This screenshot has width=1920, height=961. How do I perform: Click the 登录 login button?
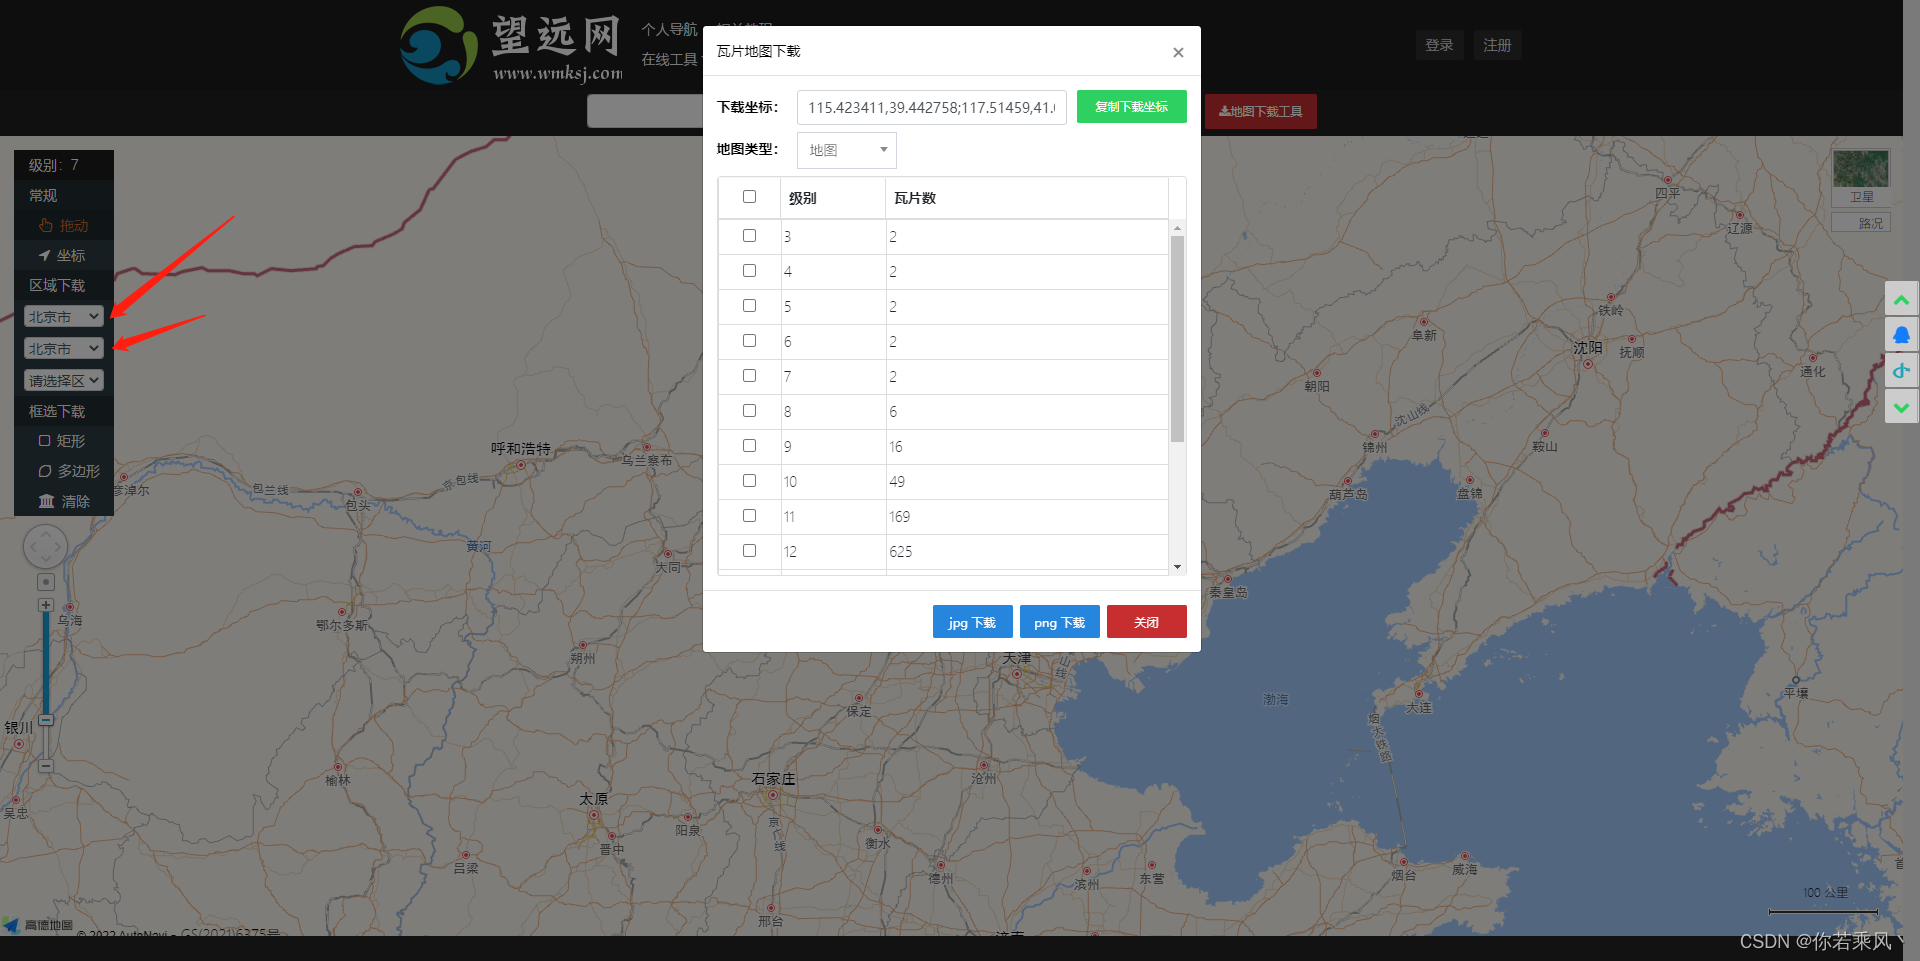pyautogui.click(x=1439, y=45)
